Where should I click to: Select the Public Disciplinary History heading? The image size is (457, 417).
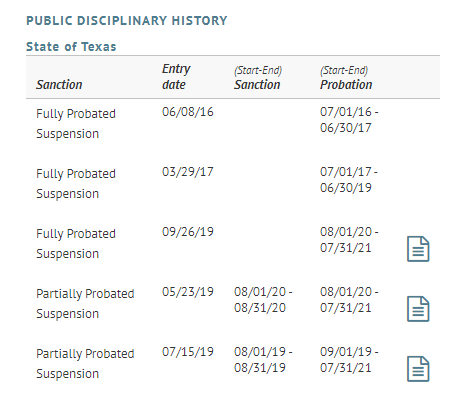click(127, 21)
